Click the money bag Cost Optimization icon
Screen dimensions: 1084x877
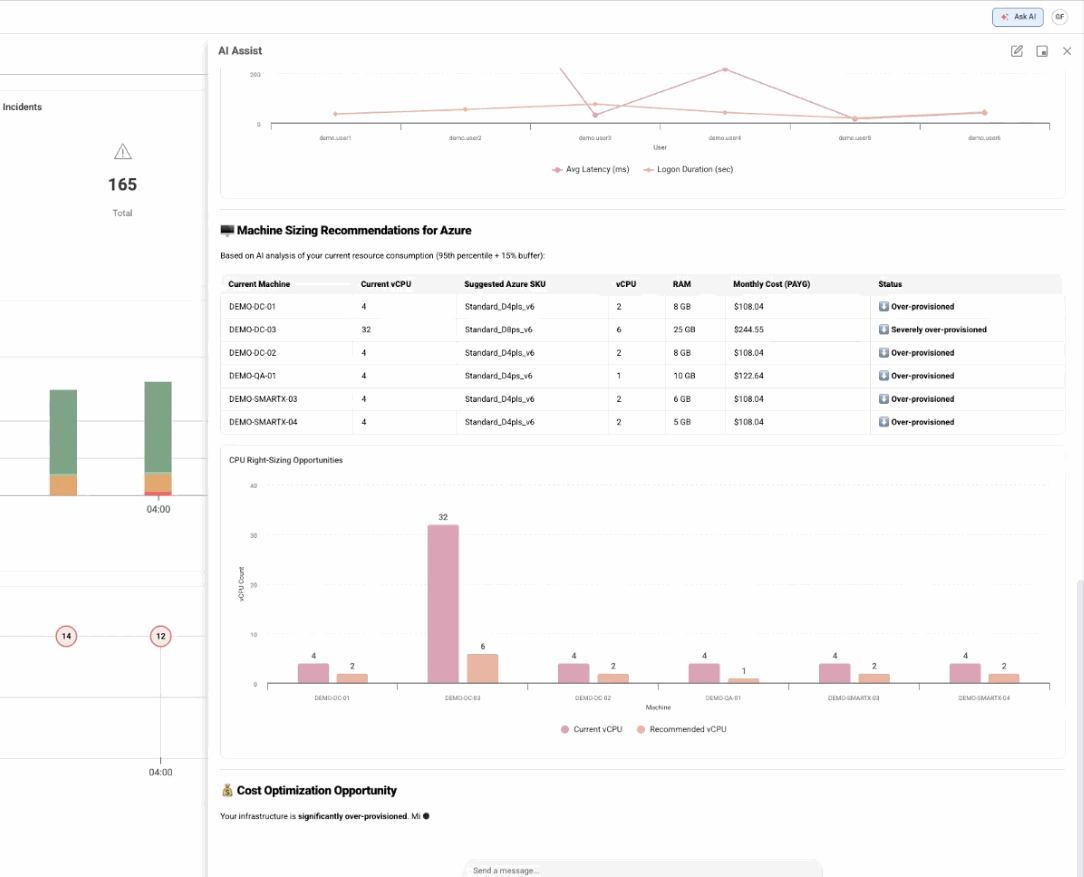(x=226, y=790)
